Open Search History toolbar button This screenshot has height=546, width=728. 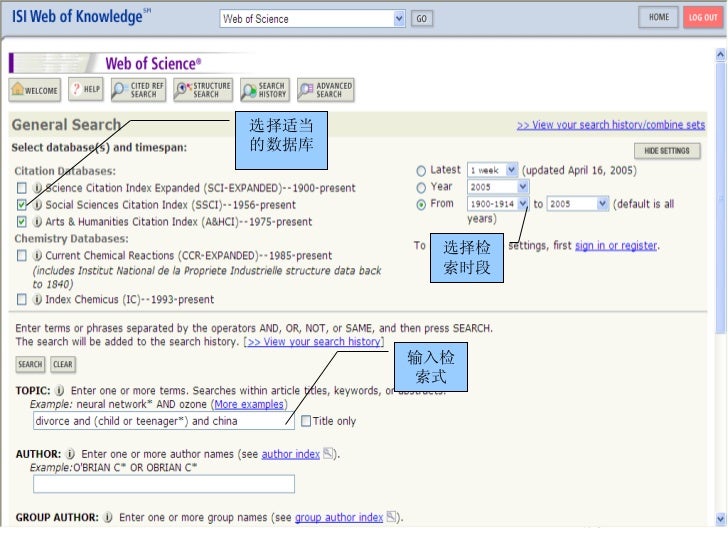(265, 90)
